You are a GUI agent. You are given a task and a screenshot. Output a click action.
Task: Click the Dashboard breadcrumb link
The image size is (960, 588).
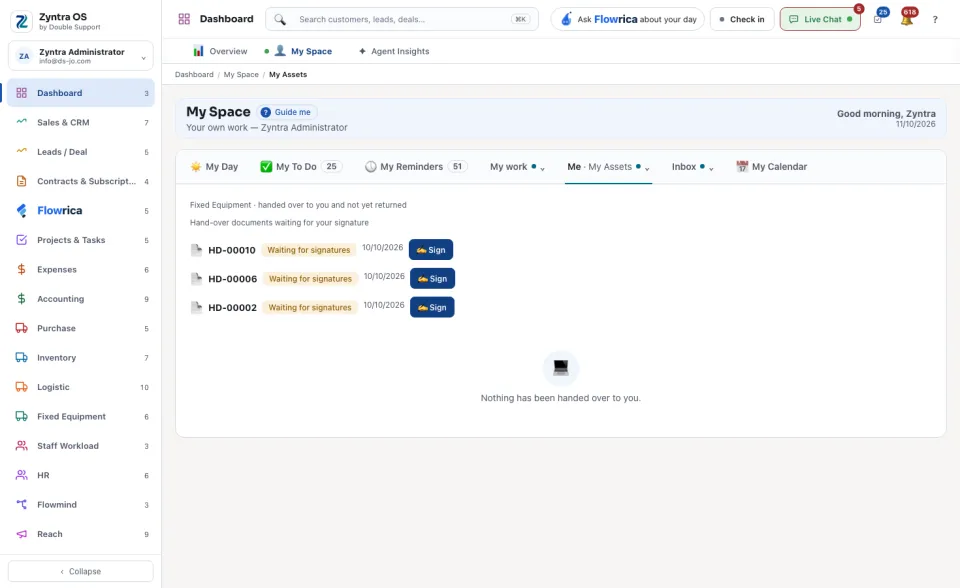click(194, 75)
